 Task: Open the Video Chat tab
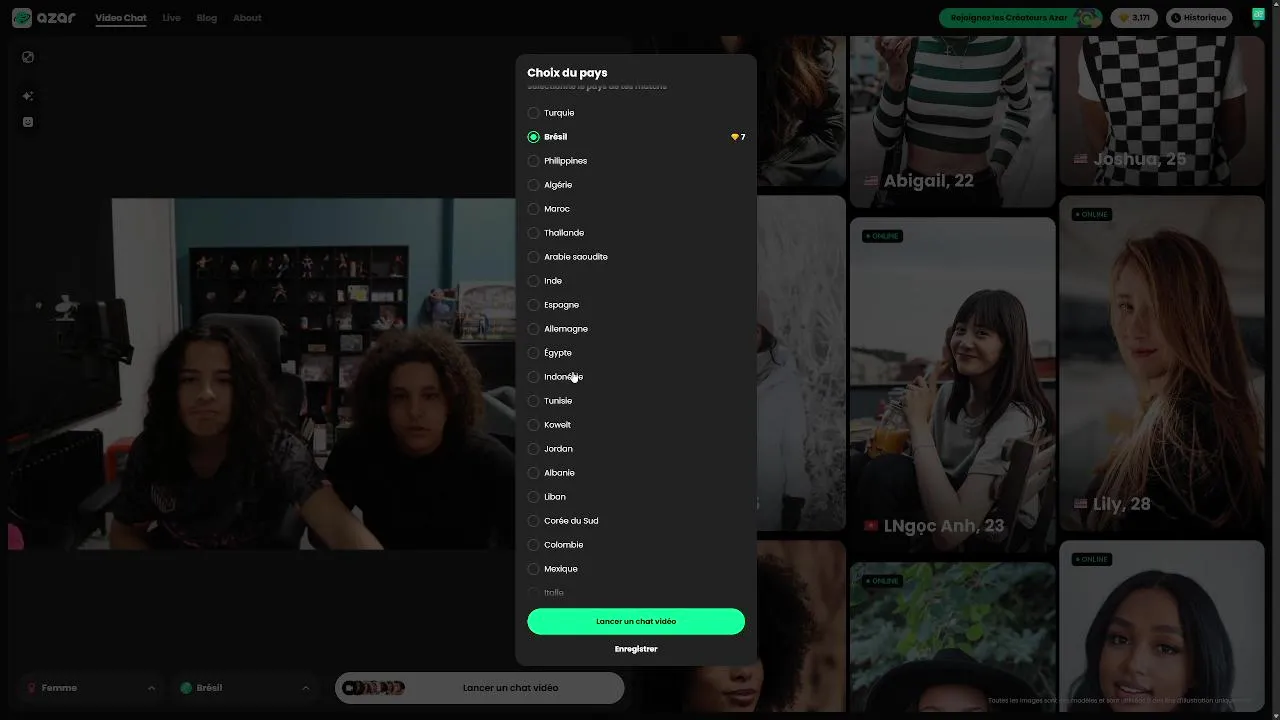click(121, 18)
